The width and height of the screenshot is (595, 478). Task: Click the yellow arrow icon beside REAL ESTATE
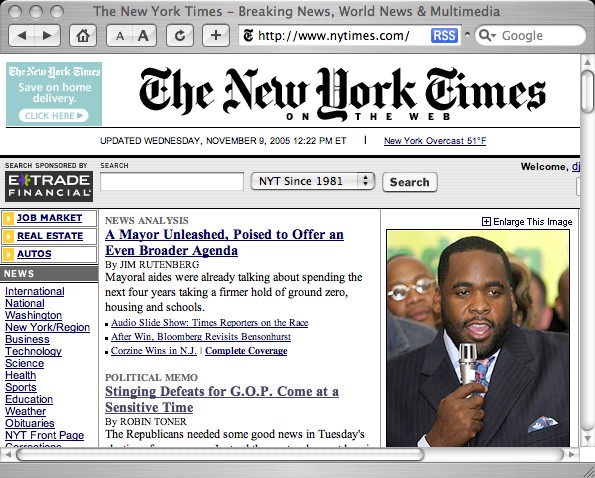[8, 236]
